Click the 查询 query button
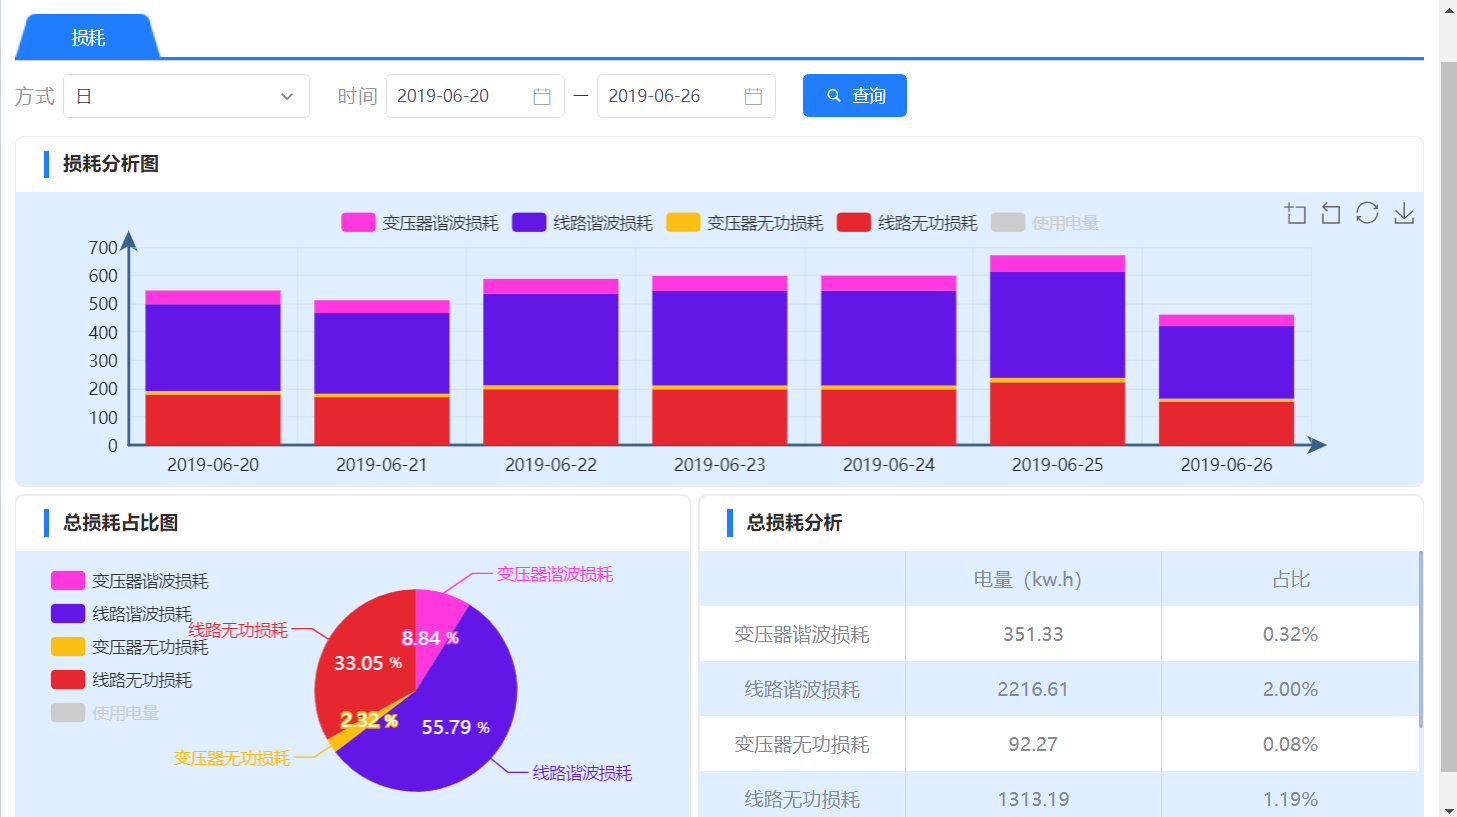The image size is (1457, 817). [x=855, y=96]
